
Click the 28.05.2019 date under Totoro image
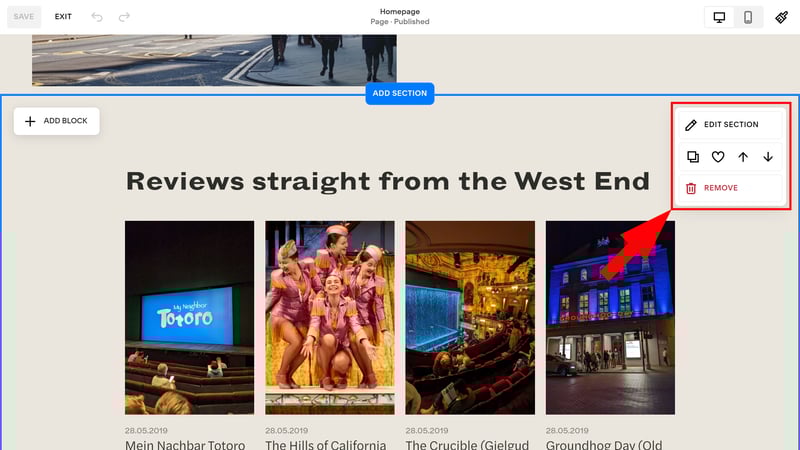(x=146, y=431)
